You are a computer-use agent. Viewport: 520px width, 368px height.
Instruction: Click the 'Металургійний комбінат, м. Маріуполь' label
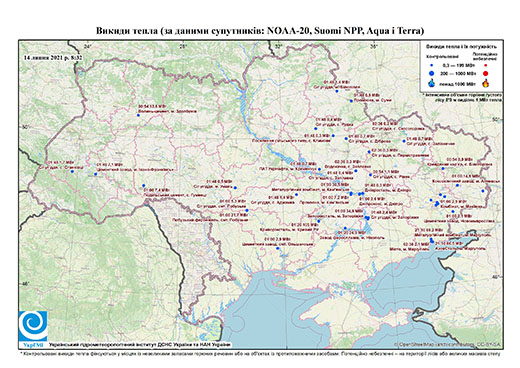point(452,235)
